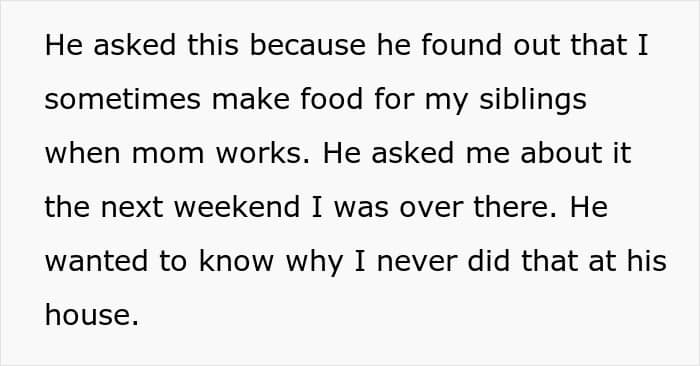
Task: Click the word "food" in line two
Action: (x=331, y=99)
